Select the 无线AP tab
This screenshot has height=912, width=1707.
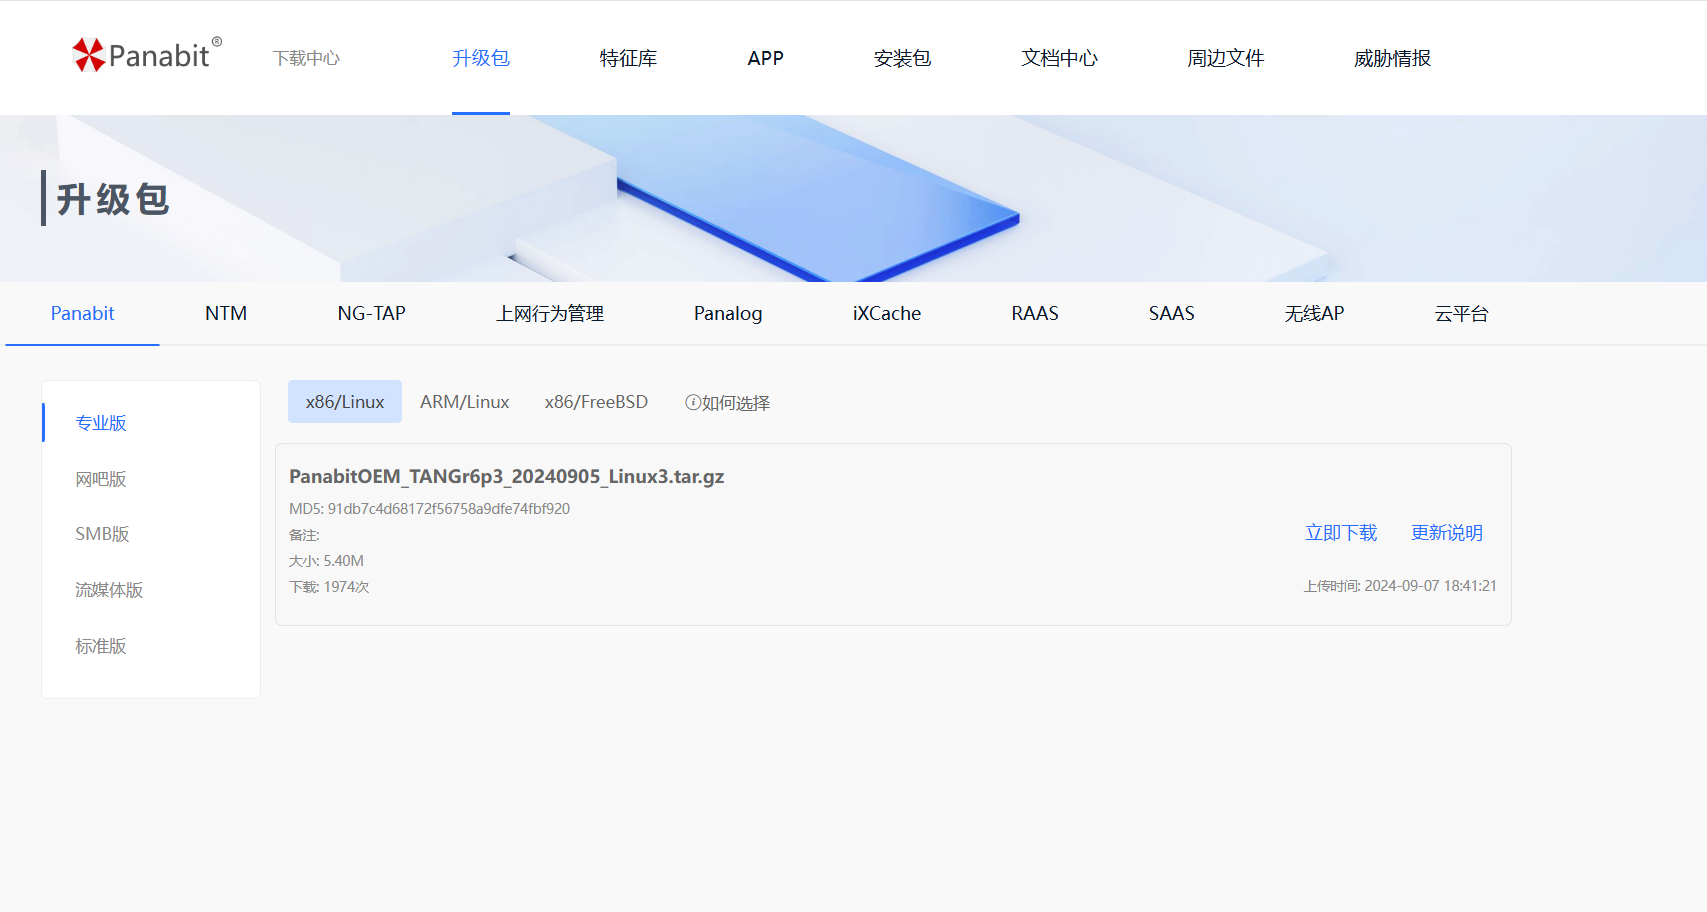coord(1314,313)
